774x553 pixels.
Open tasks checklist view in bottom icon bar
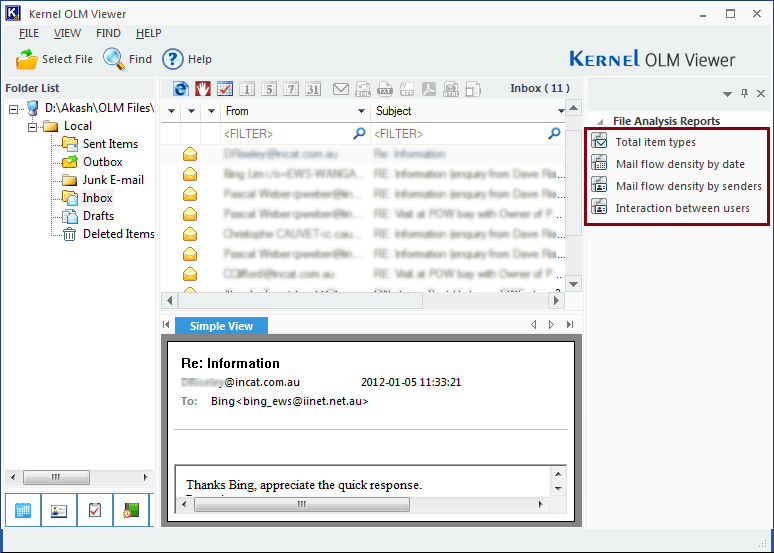[x=95, y=510]
